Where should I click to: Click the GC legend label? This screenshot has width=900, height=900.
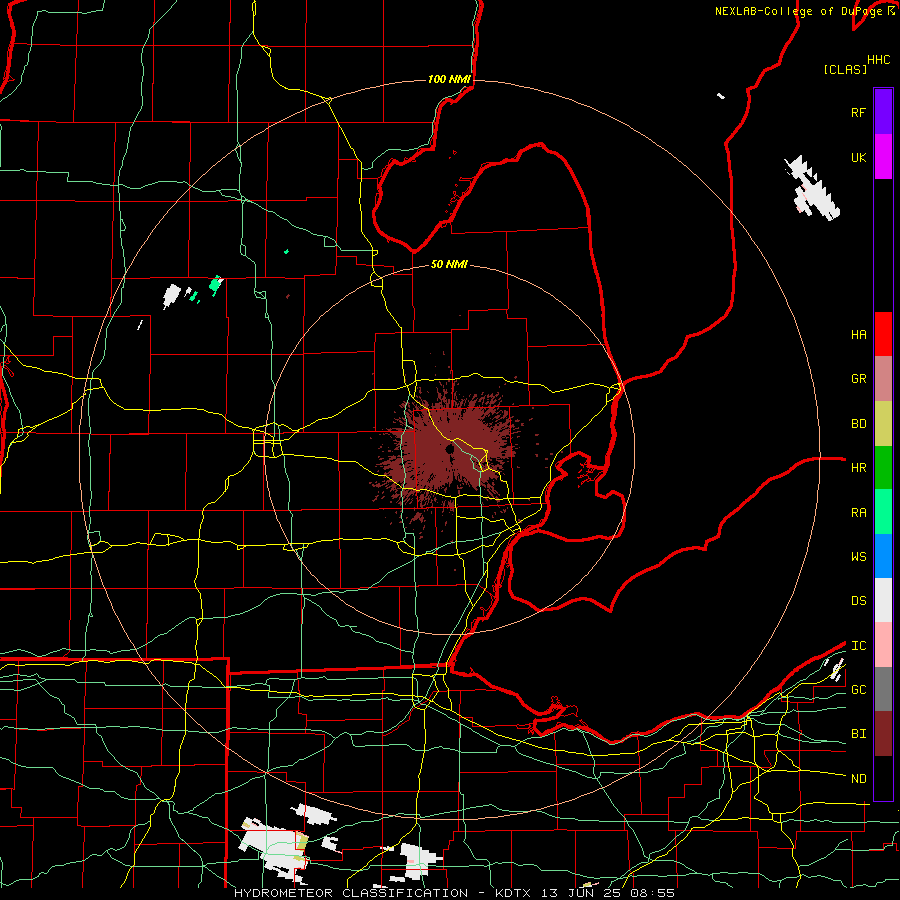click(858, 690)
